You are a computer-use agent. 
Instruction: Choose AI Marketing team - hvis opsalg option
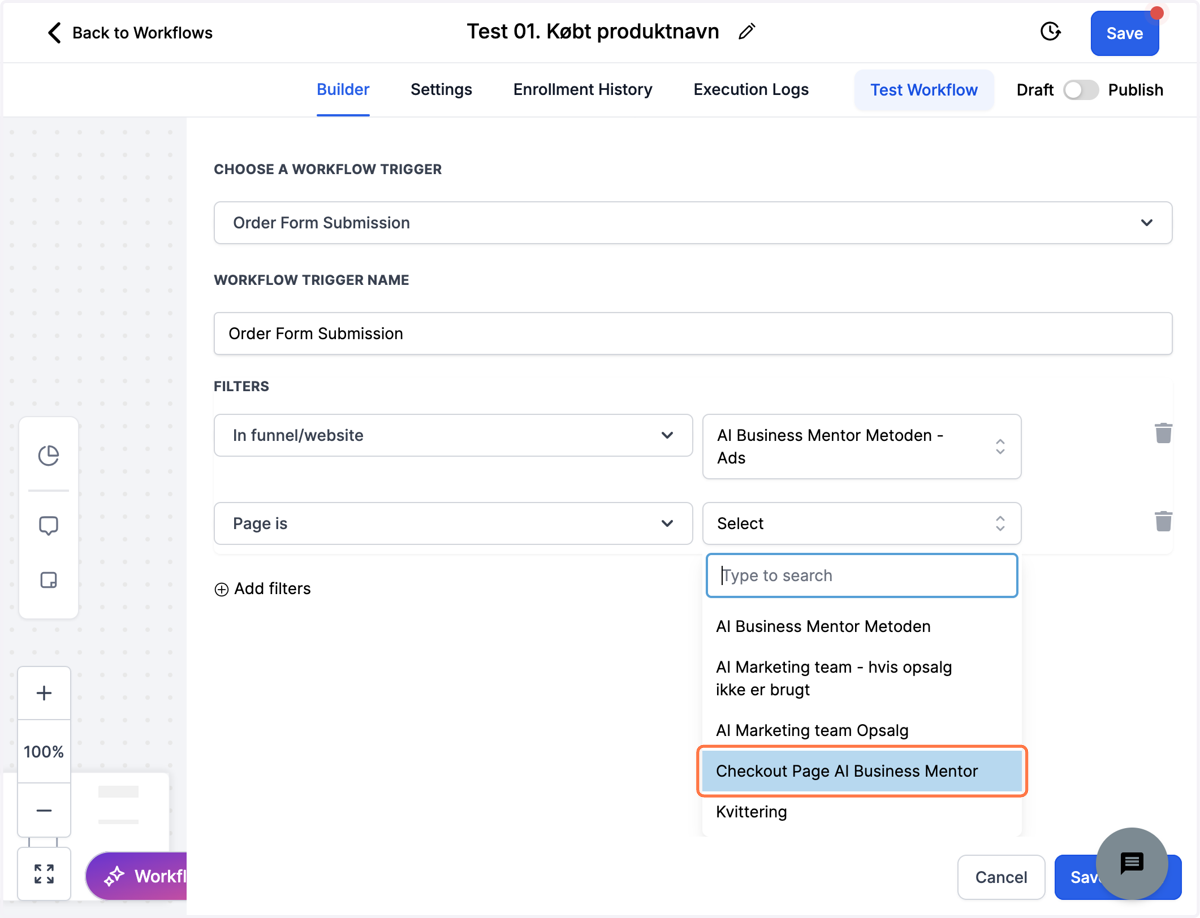862,678
